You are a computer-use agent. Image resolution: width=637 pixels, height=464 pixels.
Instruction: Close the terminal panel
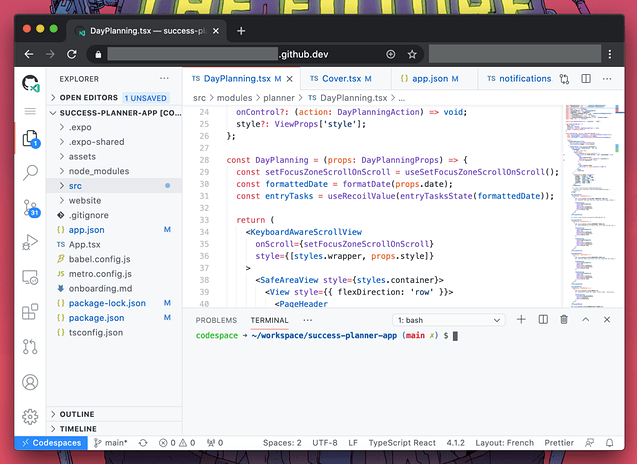pos(607,320)
